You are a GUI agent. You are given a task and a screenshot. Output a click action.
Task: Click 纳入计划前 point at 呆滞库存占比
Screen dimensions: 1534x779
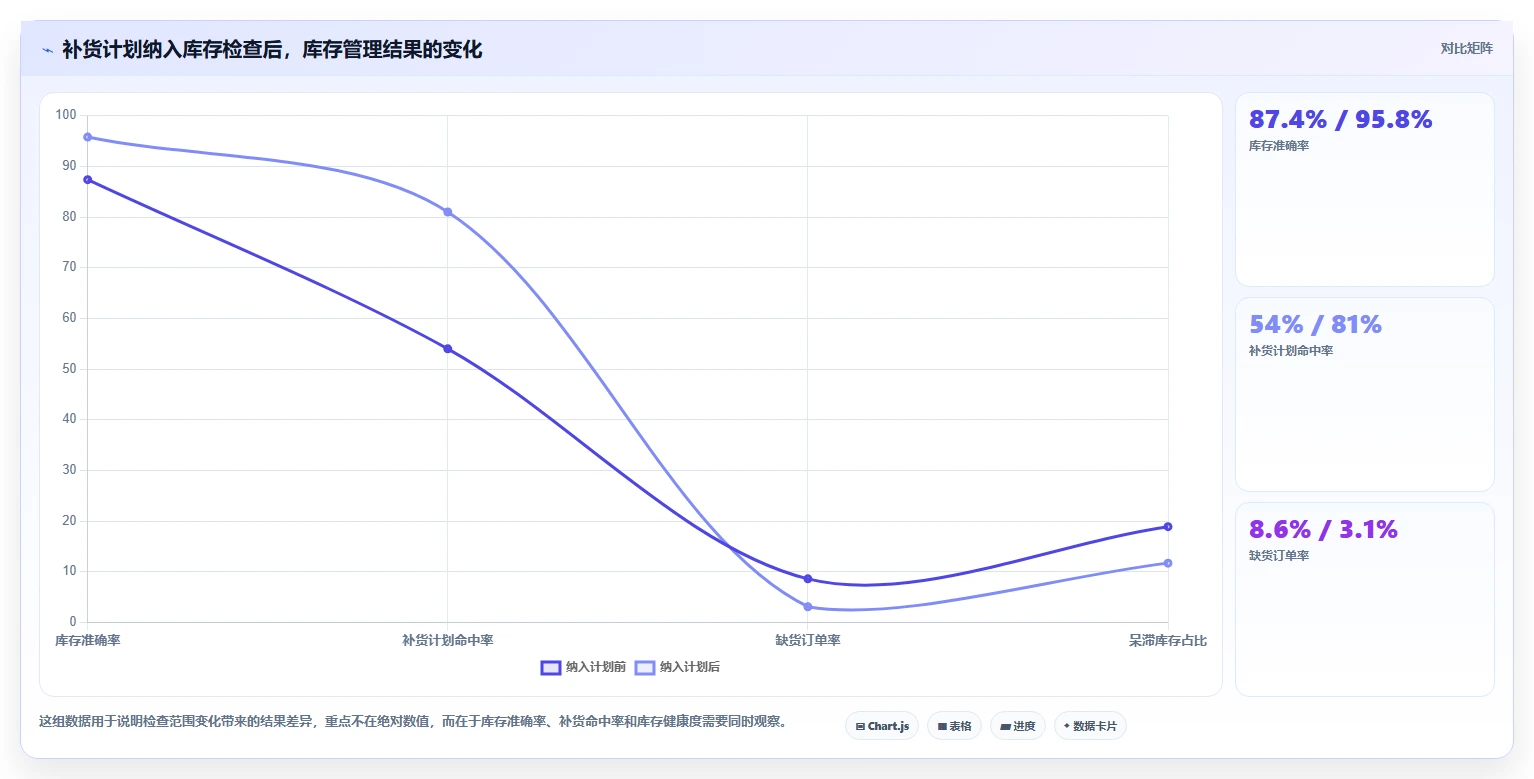coord(1168,527)
